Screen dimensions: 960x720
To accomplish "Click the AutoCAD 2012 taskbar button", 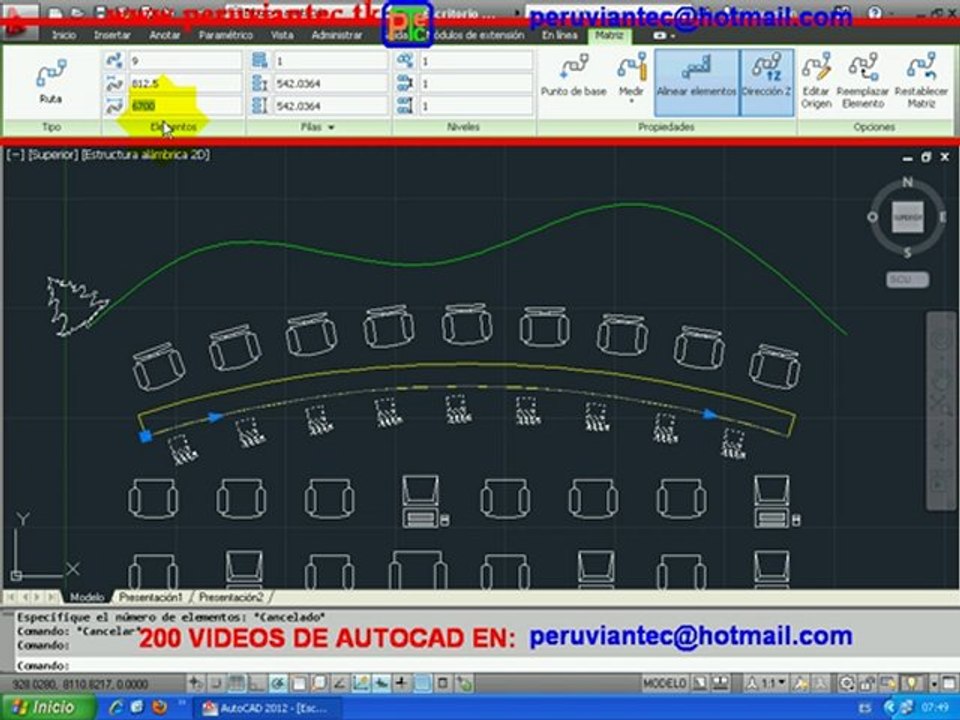I will [x=267, y=708].
